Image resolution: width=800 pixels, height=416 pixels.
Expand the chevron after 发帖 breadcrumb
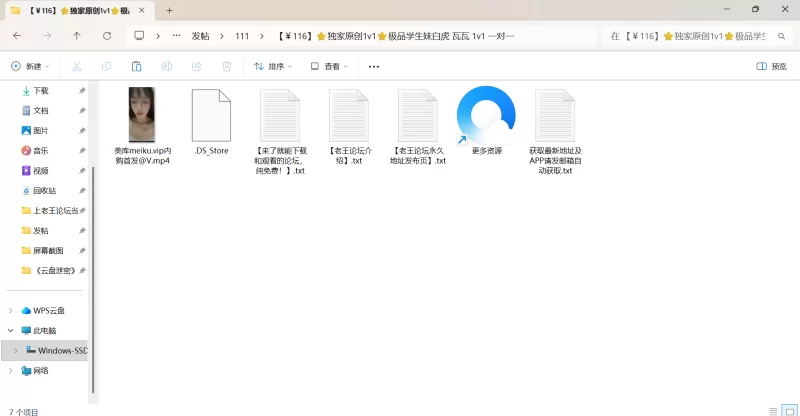coord(222,36)
